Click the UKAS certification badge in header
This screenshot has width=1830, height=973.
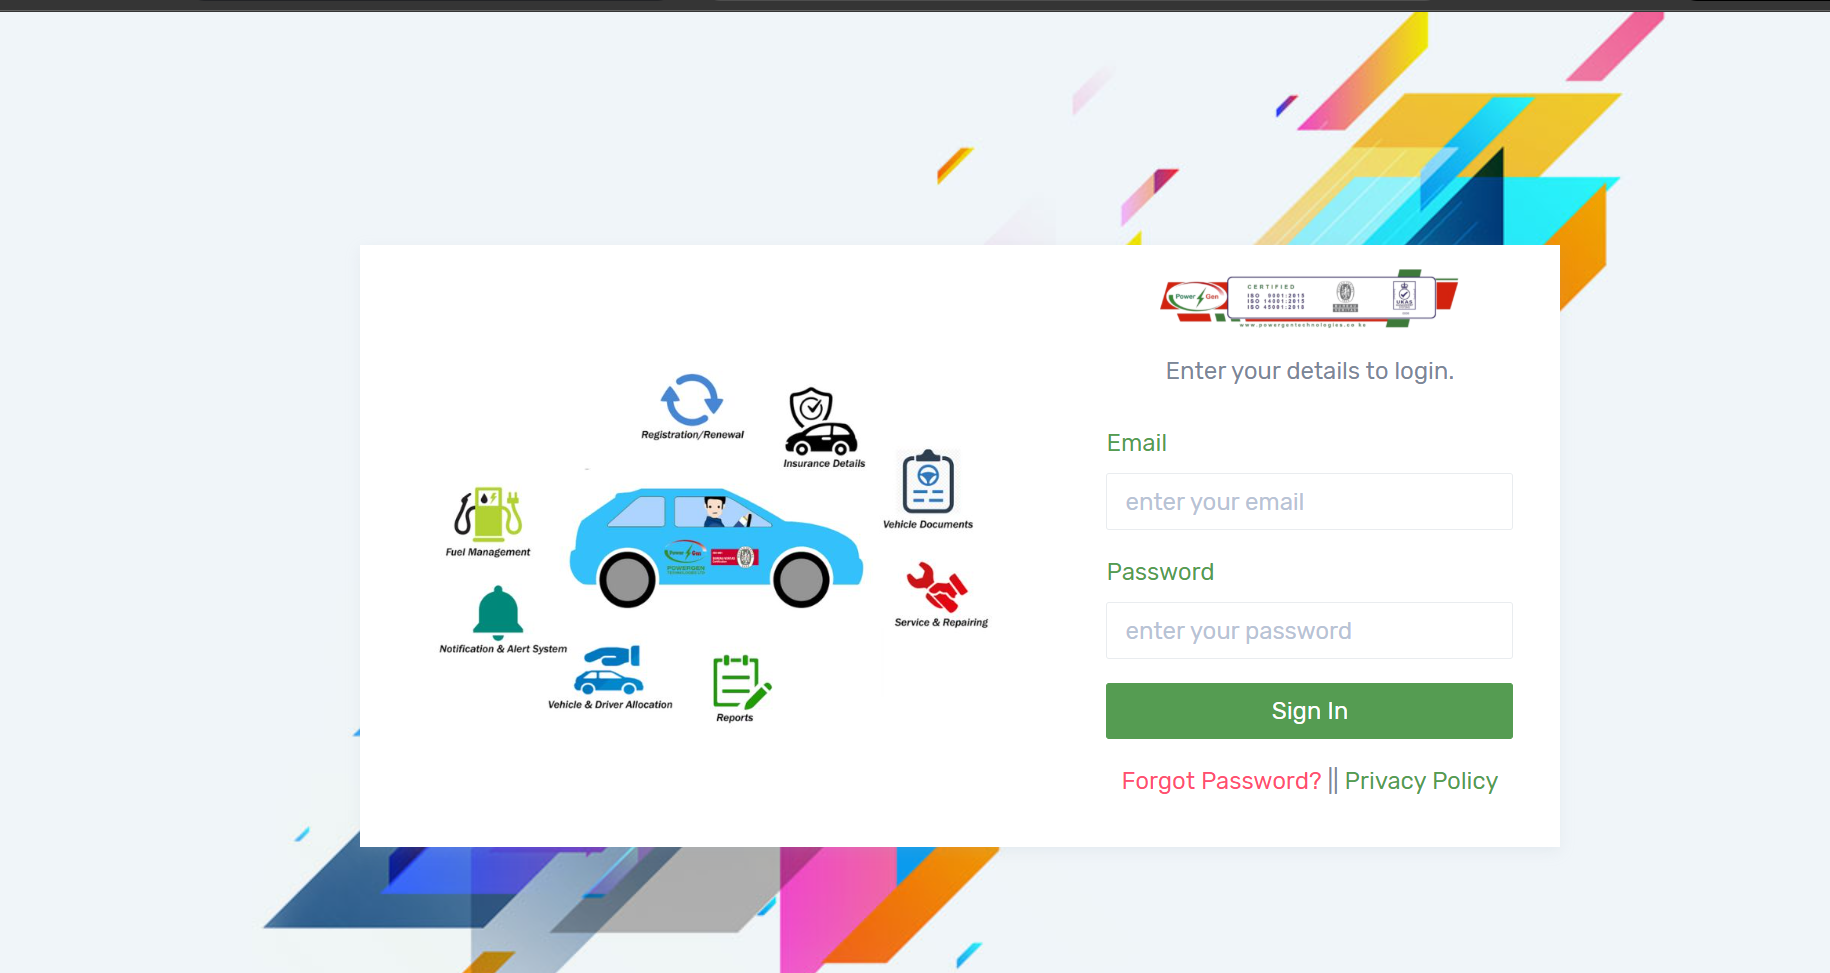click(1404, 296)
